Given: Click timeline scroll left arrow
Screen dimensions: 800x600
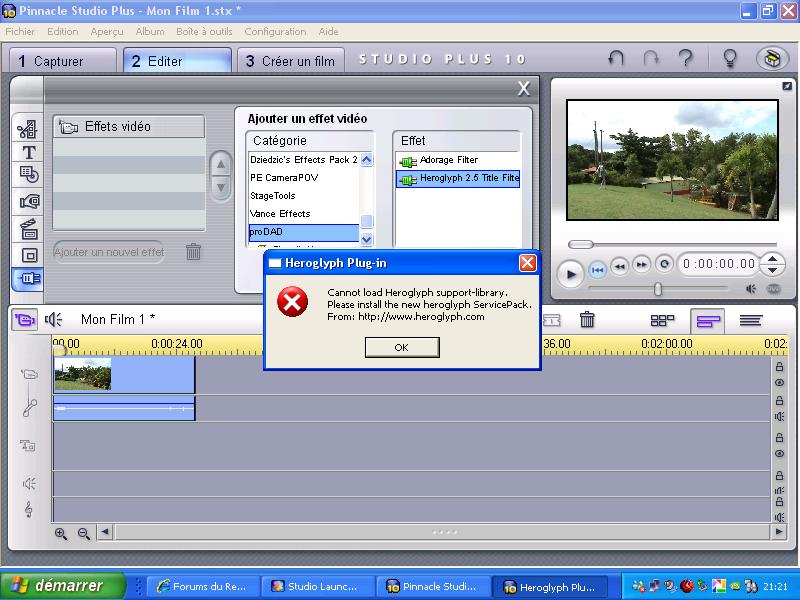Looking at the screenshot, I should click(105, 532).
